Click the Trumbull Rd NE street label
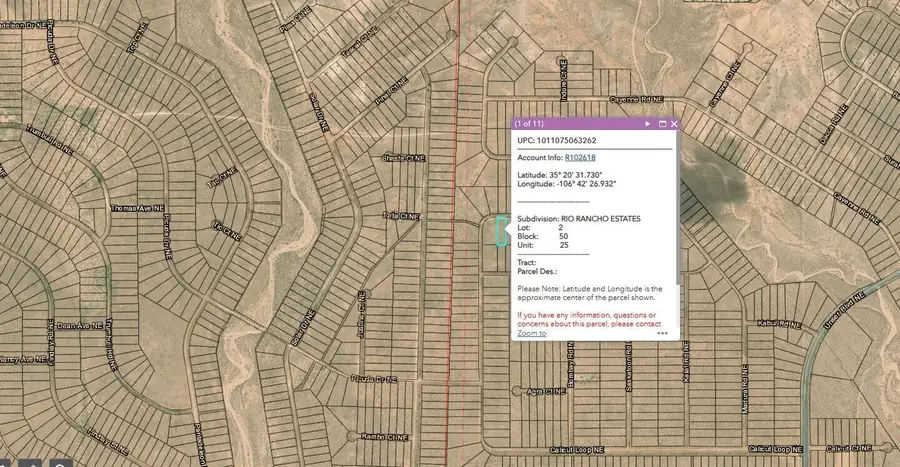The image size is (900, 467). (49, 141)
